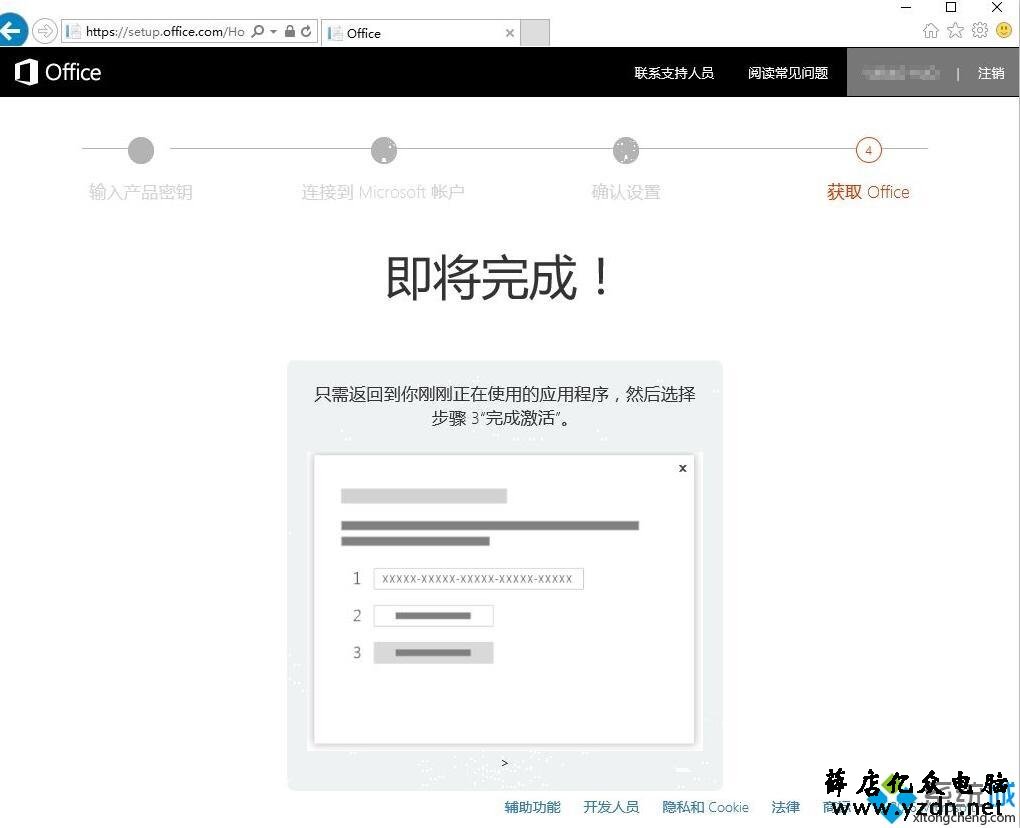Viewport: 1020px width, 828px height.
Task: Click the search magnifier icon in address bar
Action: tap(258, 31)
